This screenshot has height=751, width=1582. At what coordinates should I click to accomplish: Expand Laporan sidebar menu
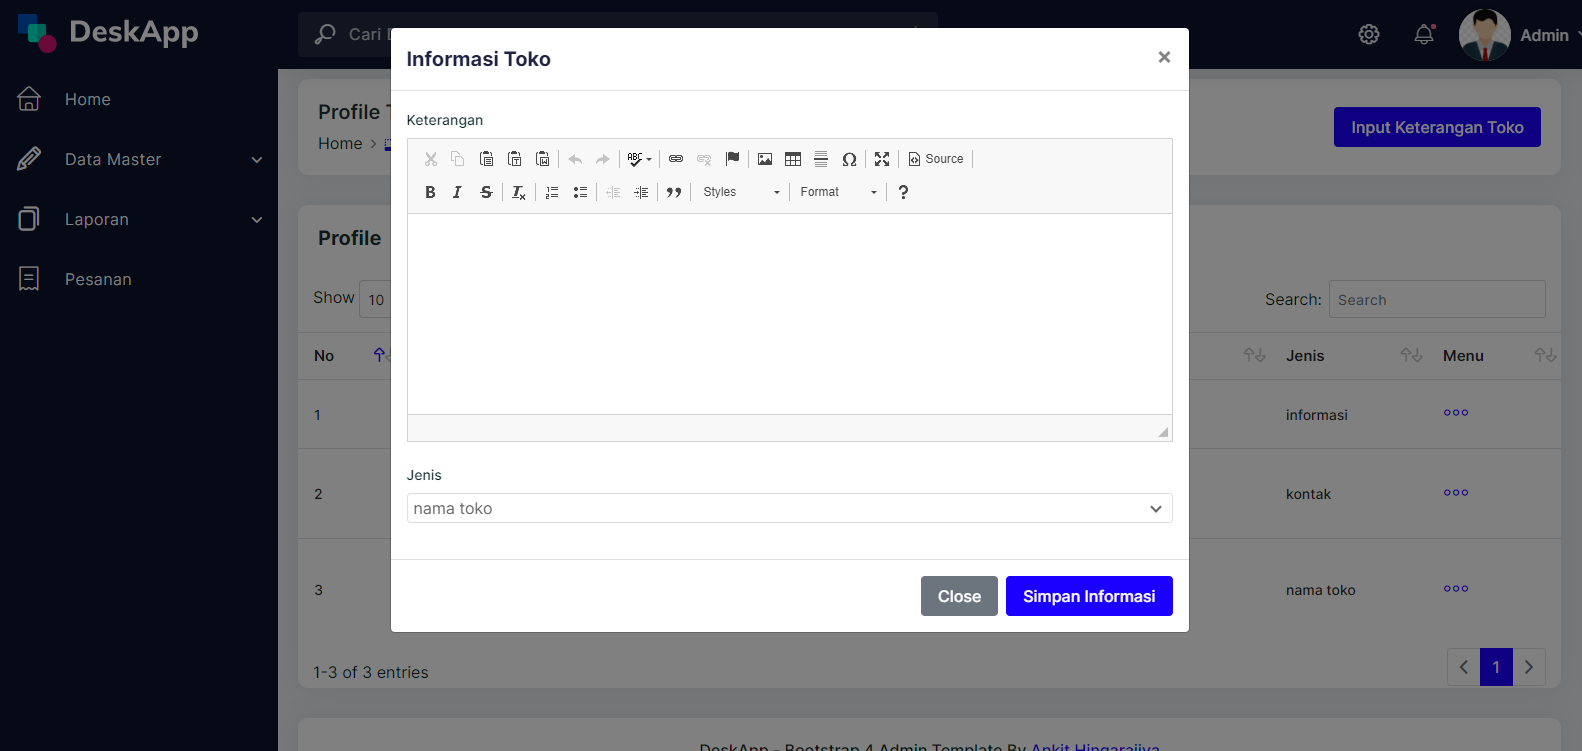coord(139,219)
